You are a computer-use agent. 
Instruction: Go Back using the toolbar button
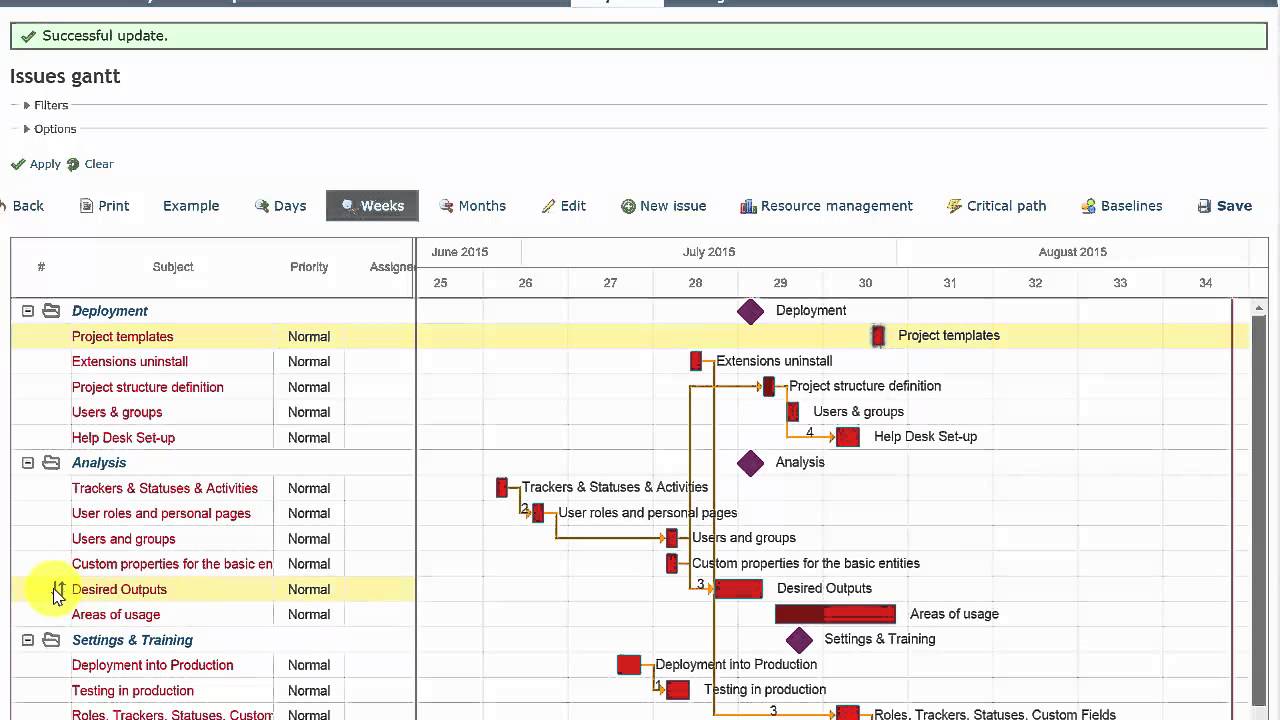coord(22,206)
